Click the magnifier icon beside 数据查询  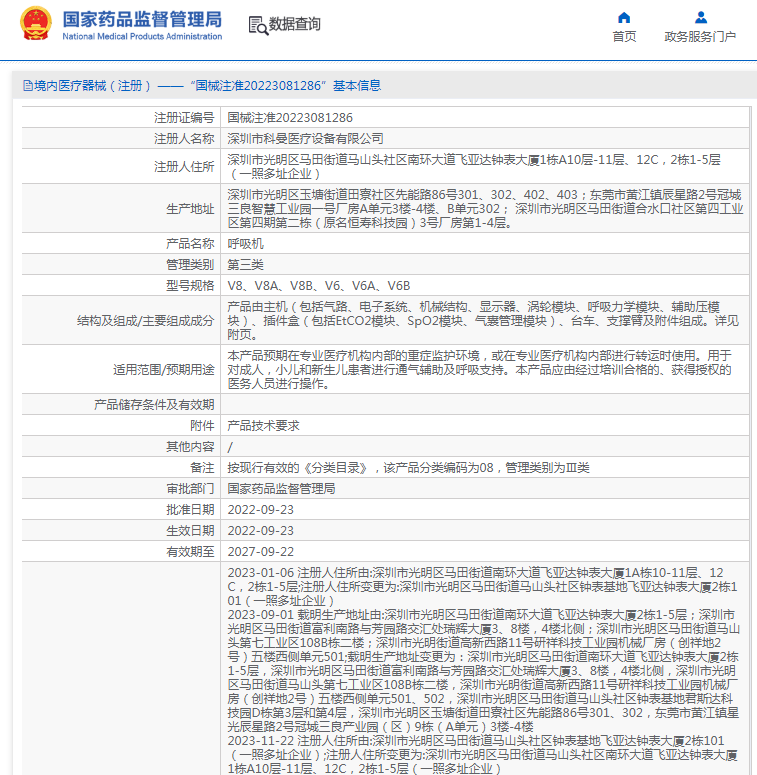tap(255, 24)
